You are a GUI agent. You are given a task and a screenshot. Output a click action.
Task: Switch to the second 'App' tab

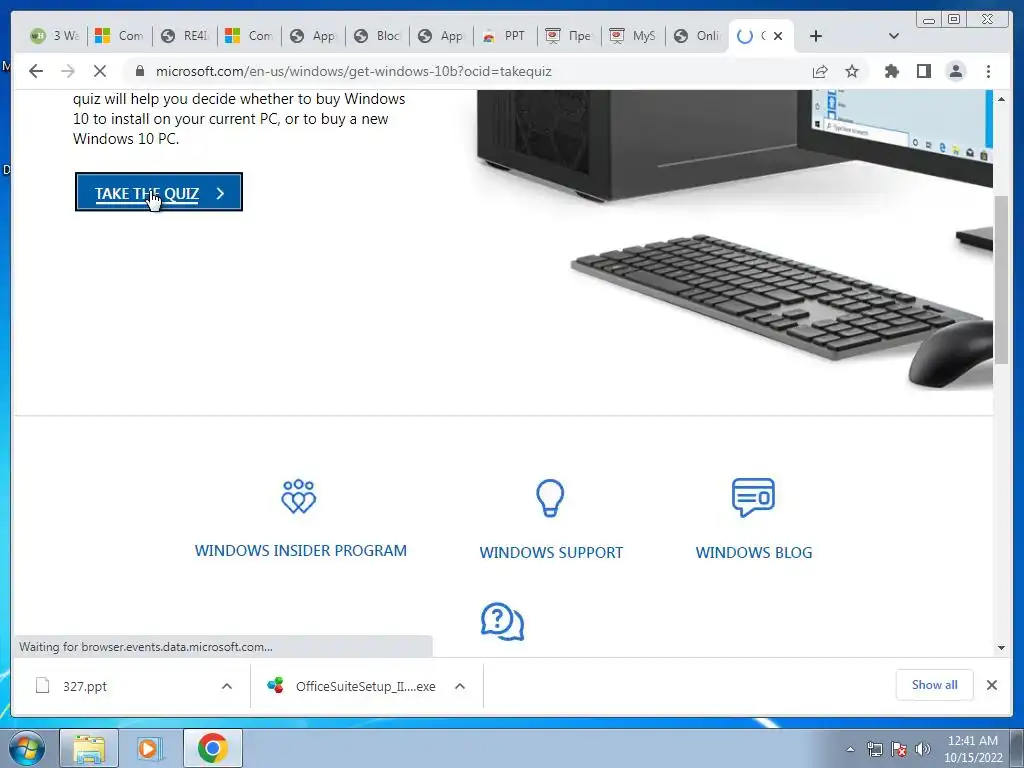441,36
